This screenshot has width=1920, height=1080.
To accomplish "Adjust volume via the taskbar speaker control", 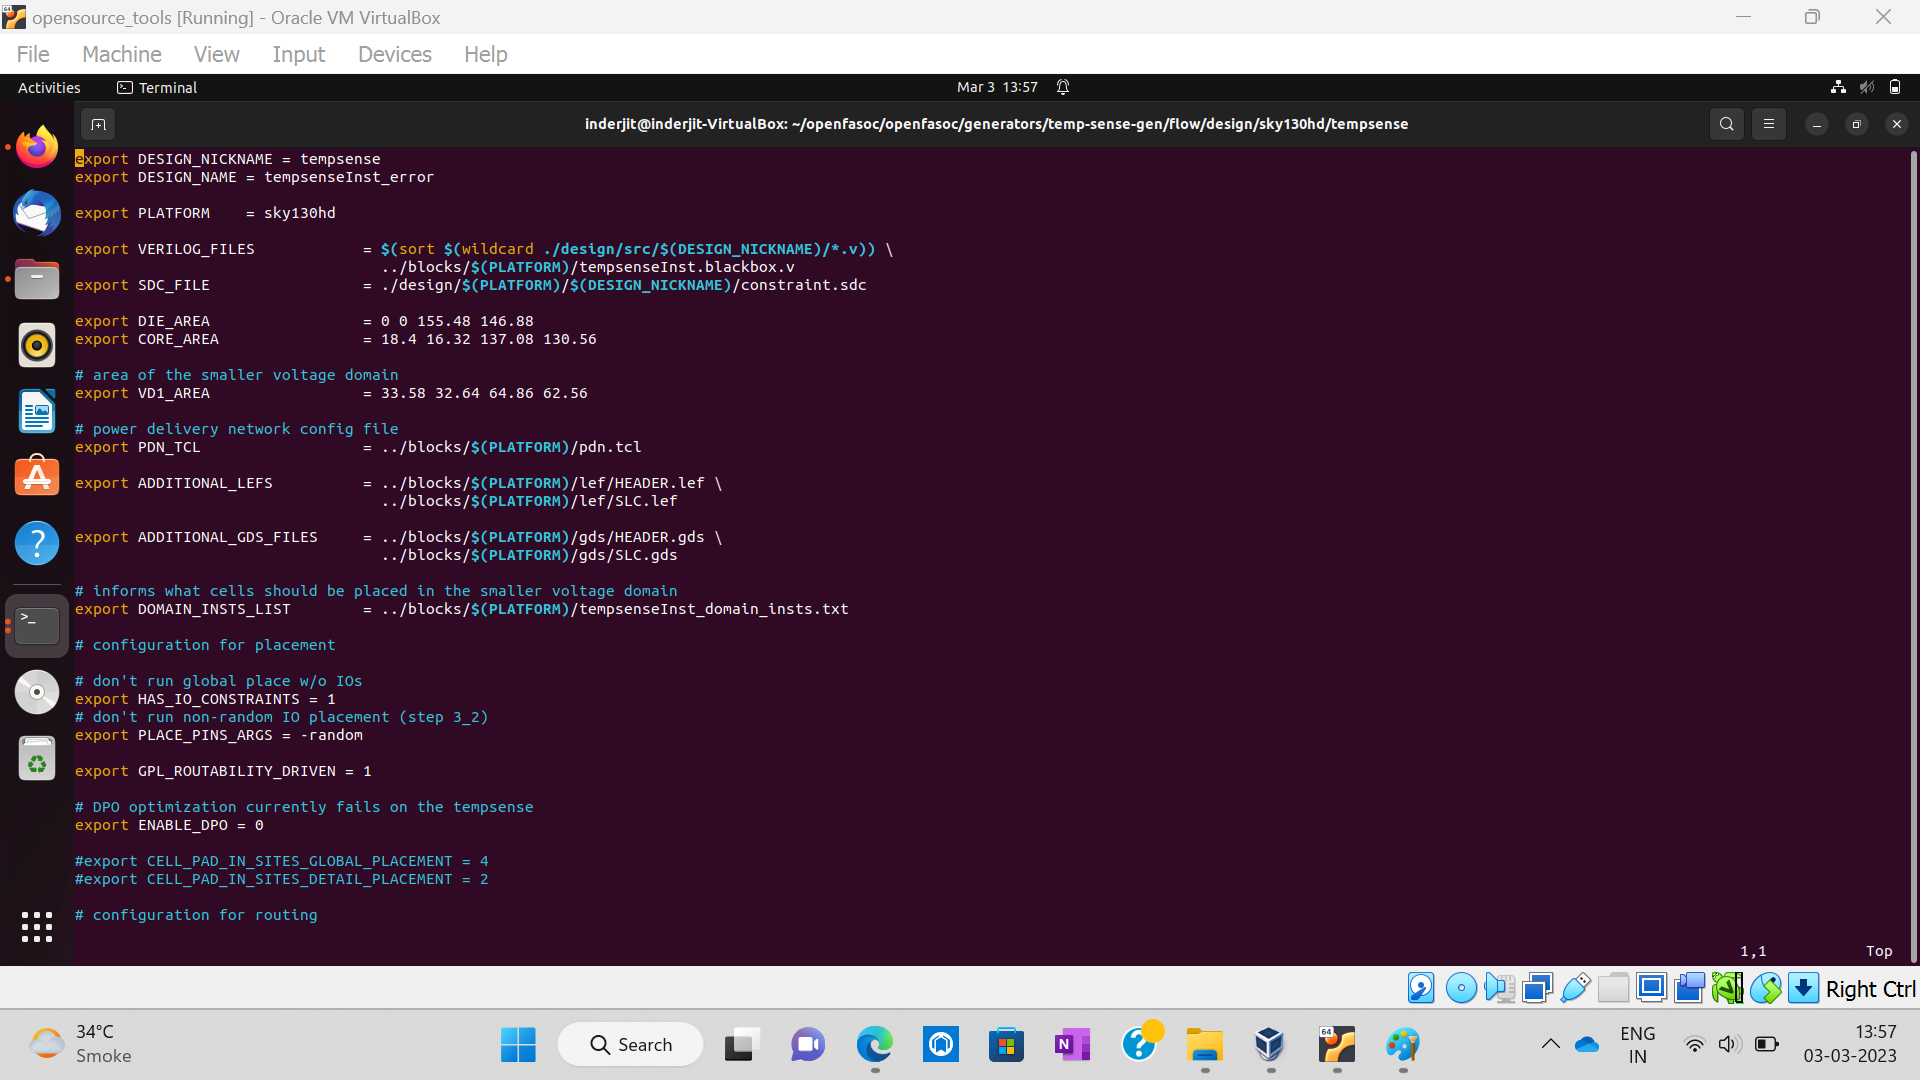I will (x=1731, y=1043).
